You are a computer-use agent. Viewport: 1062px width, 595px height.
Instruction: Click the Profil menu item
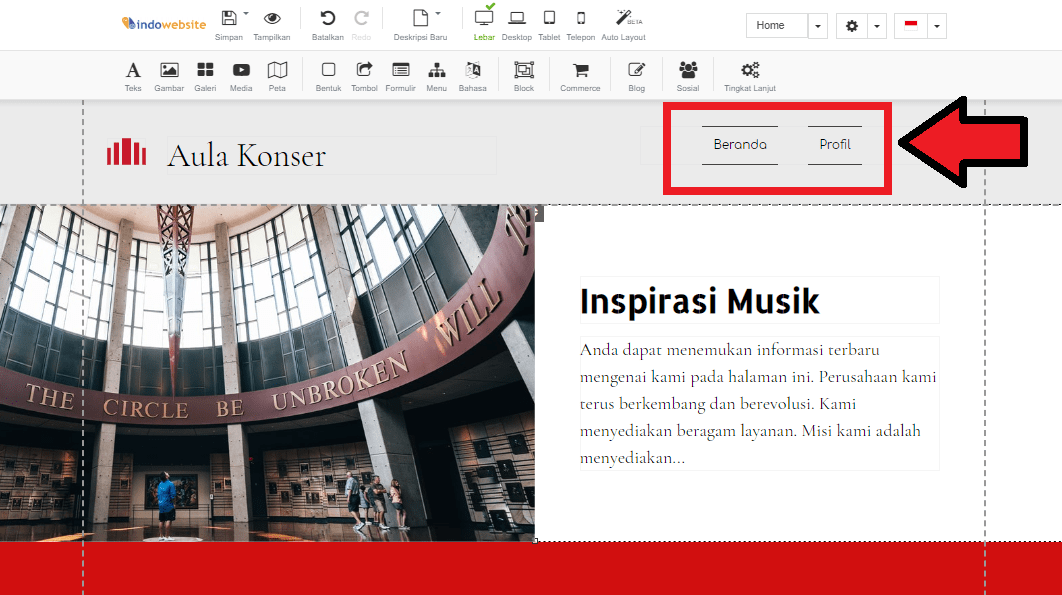(x=835, y=145)
